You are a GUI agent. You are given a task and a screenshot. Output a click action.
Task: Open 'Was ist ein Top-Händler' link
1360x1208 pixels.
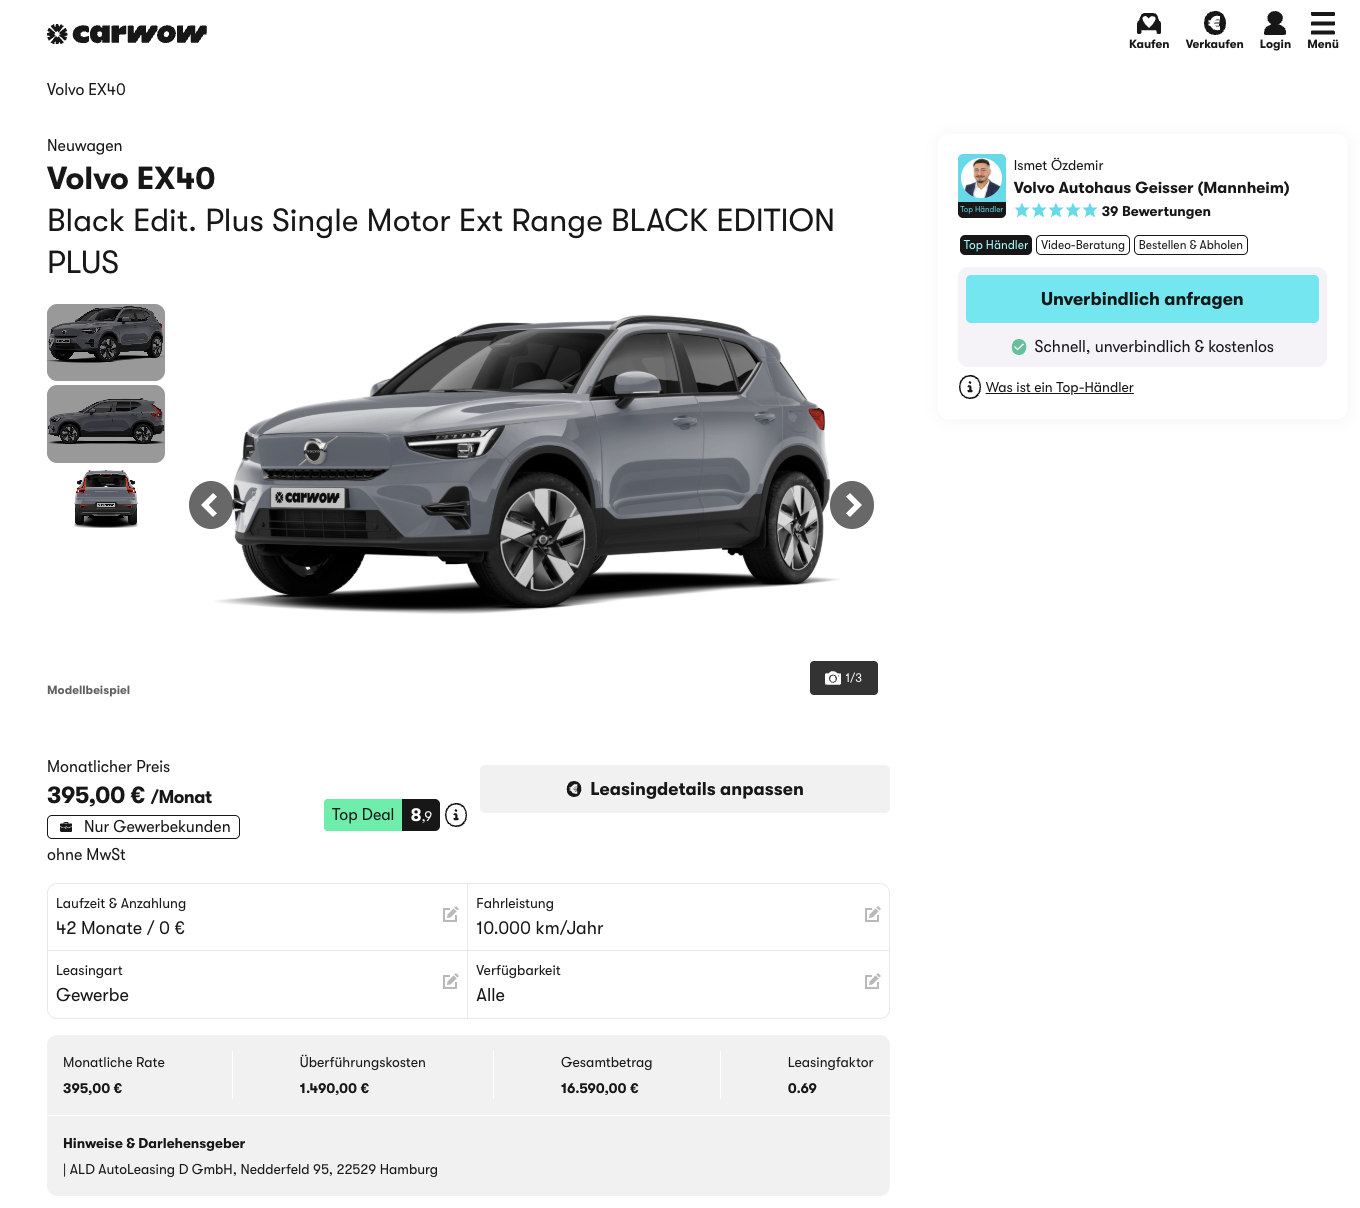[1059, 387]
